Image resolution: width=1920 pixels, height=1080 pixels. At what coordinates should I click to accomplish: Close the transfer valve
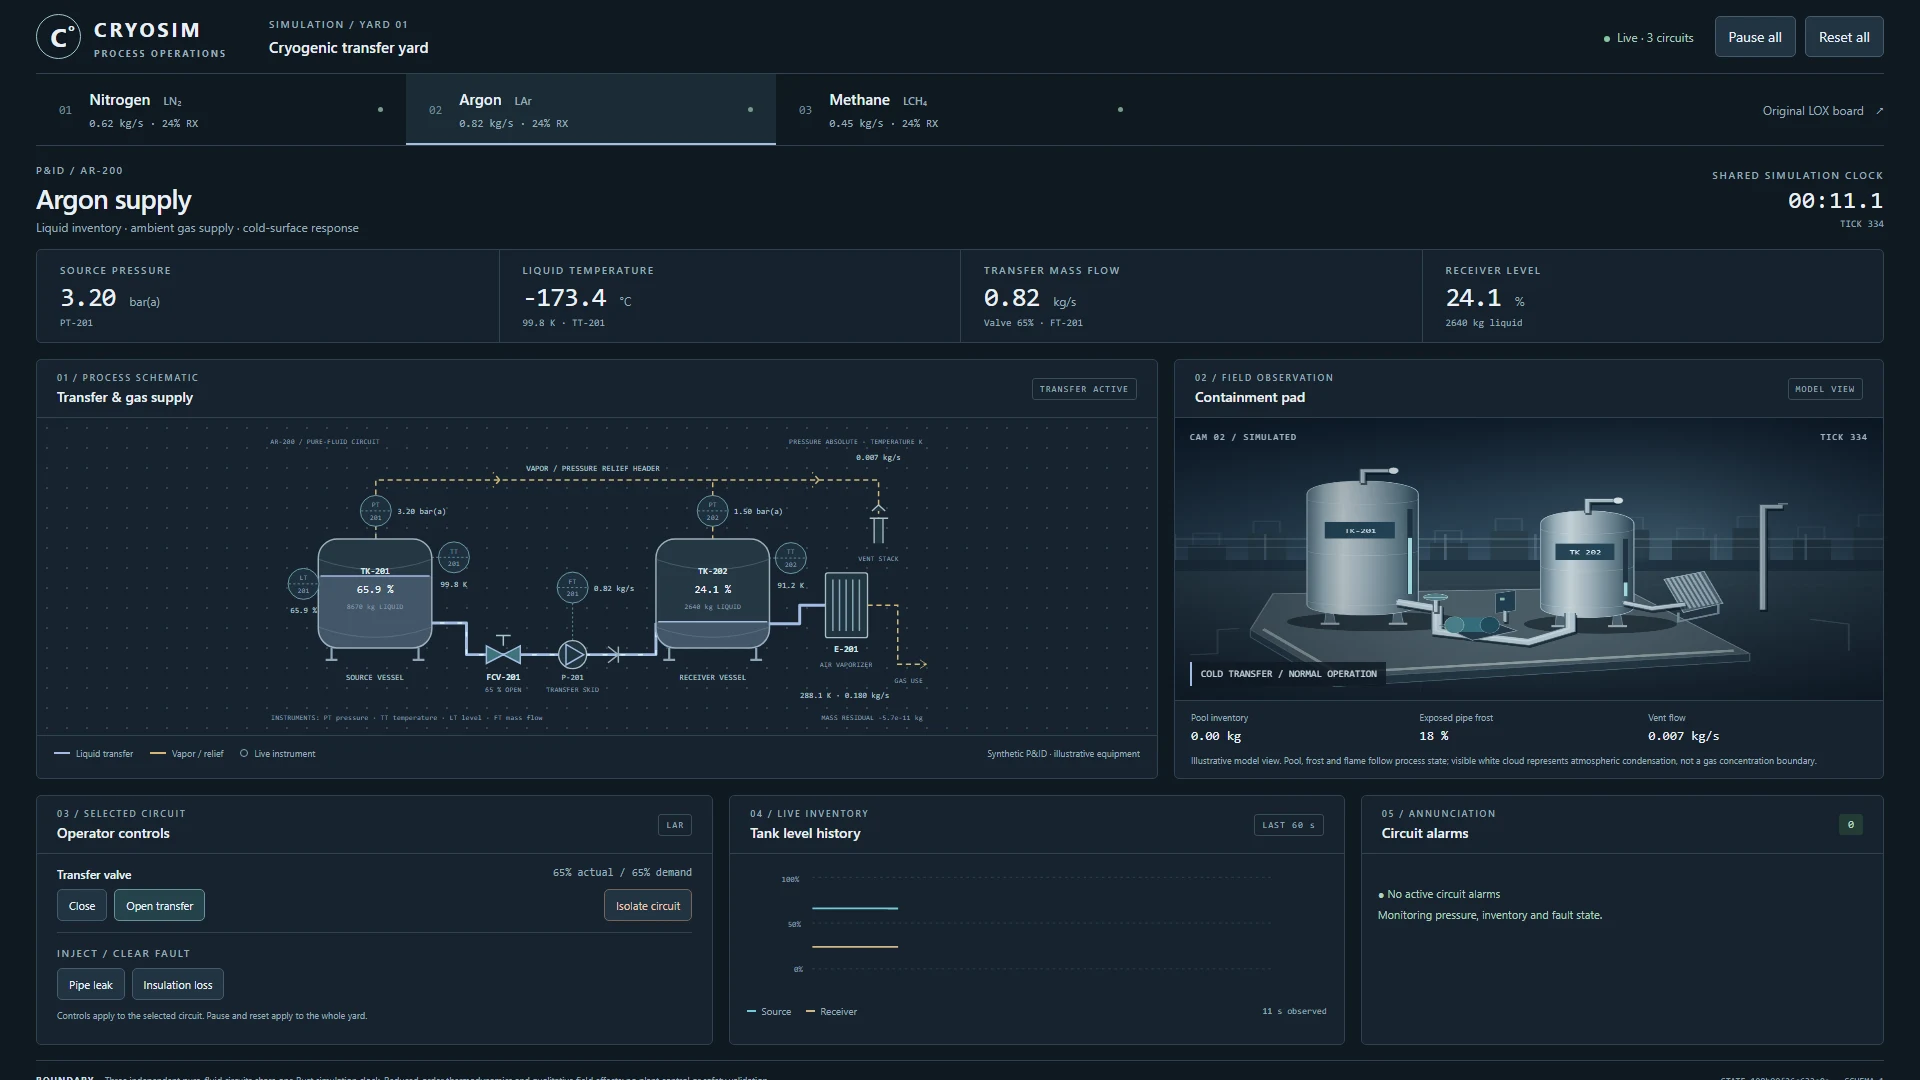(x=82, y=906)
